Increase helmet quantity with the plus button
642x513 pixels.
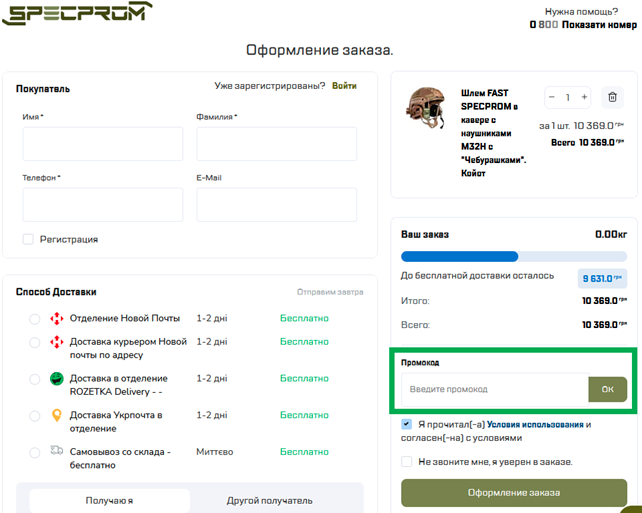tap(584, 97)
